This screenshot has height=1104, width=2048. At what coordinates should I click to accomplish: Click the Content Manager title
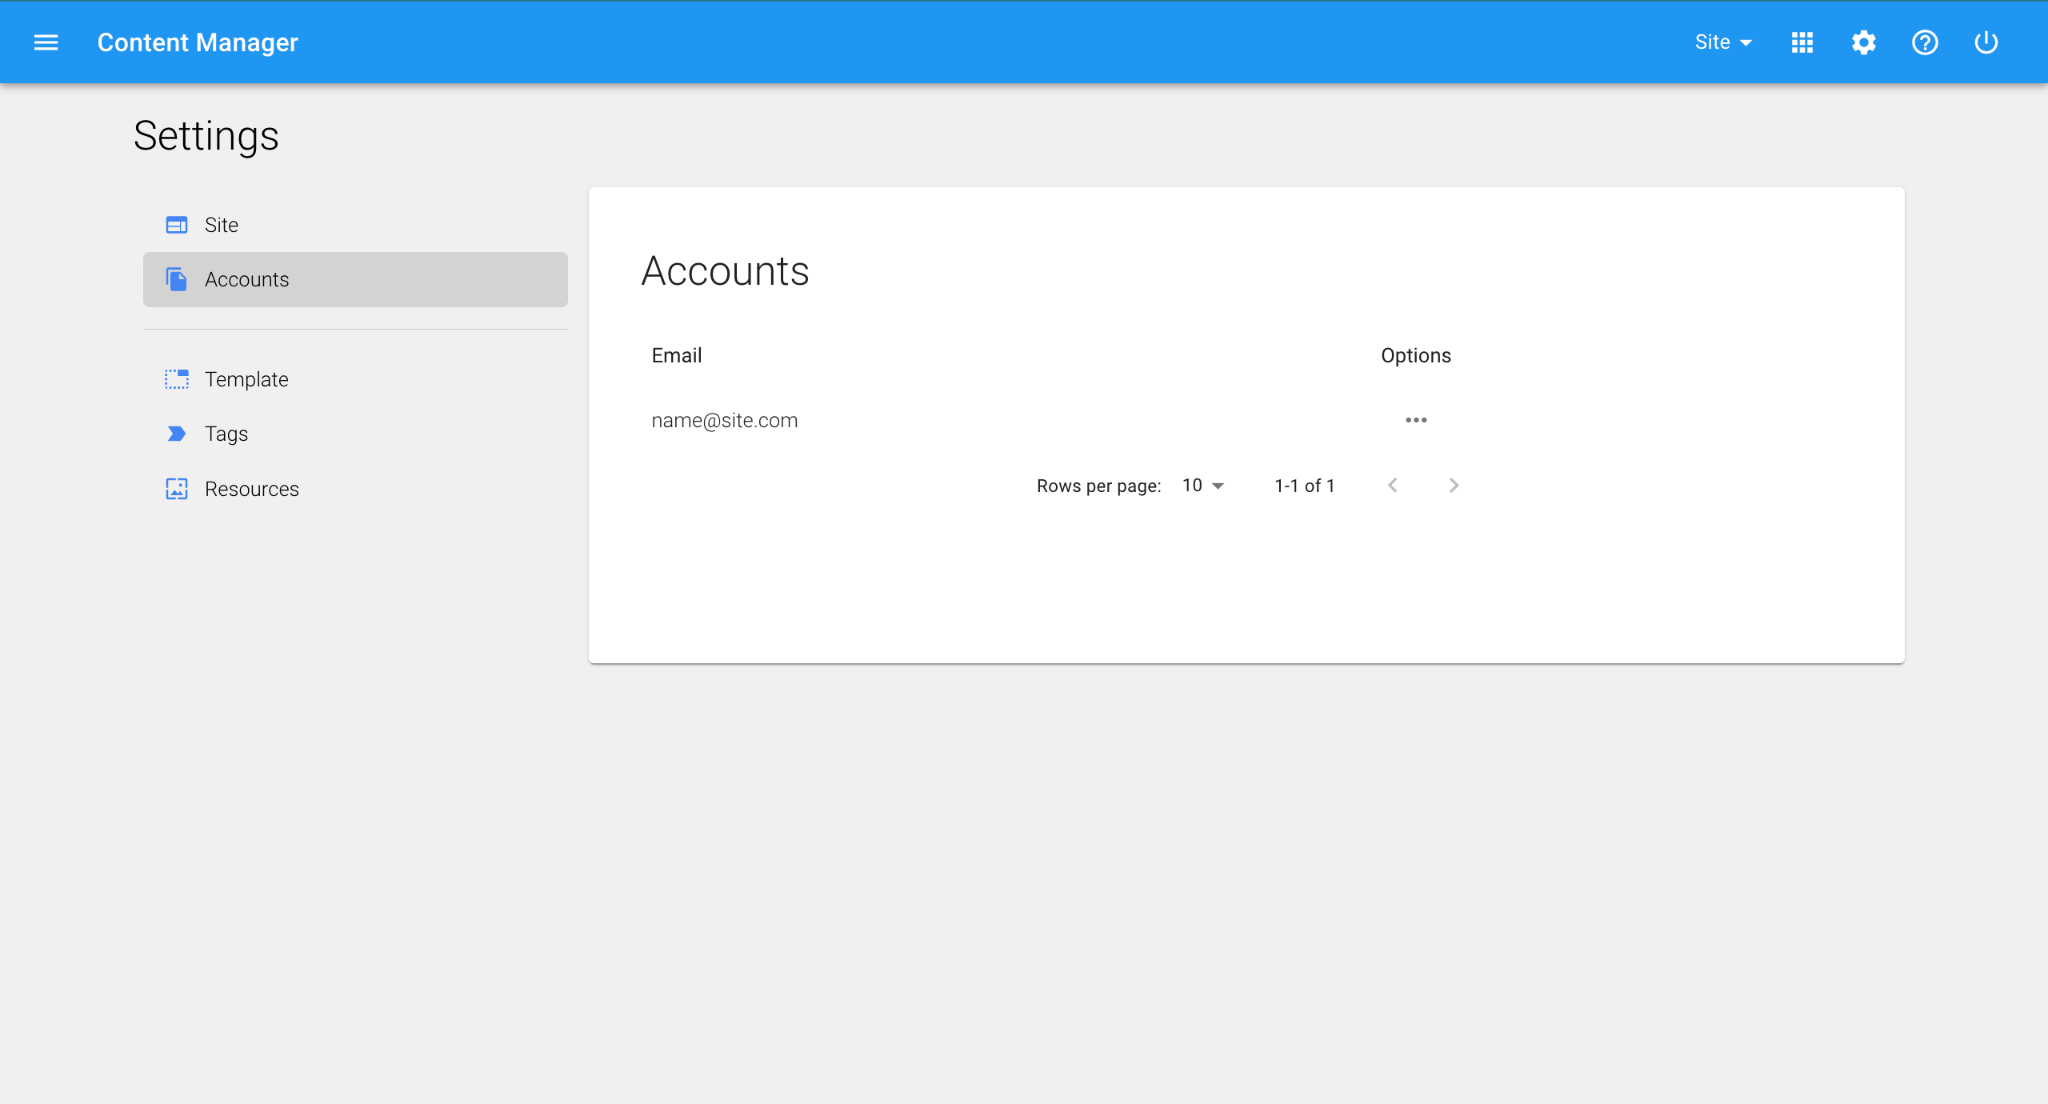point(197,42)
